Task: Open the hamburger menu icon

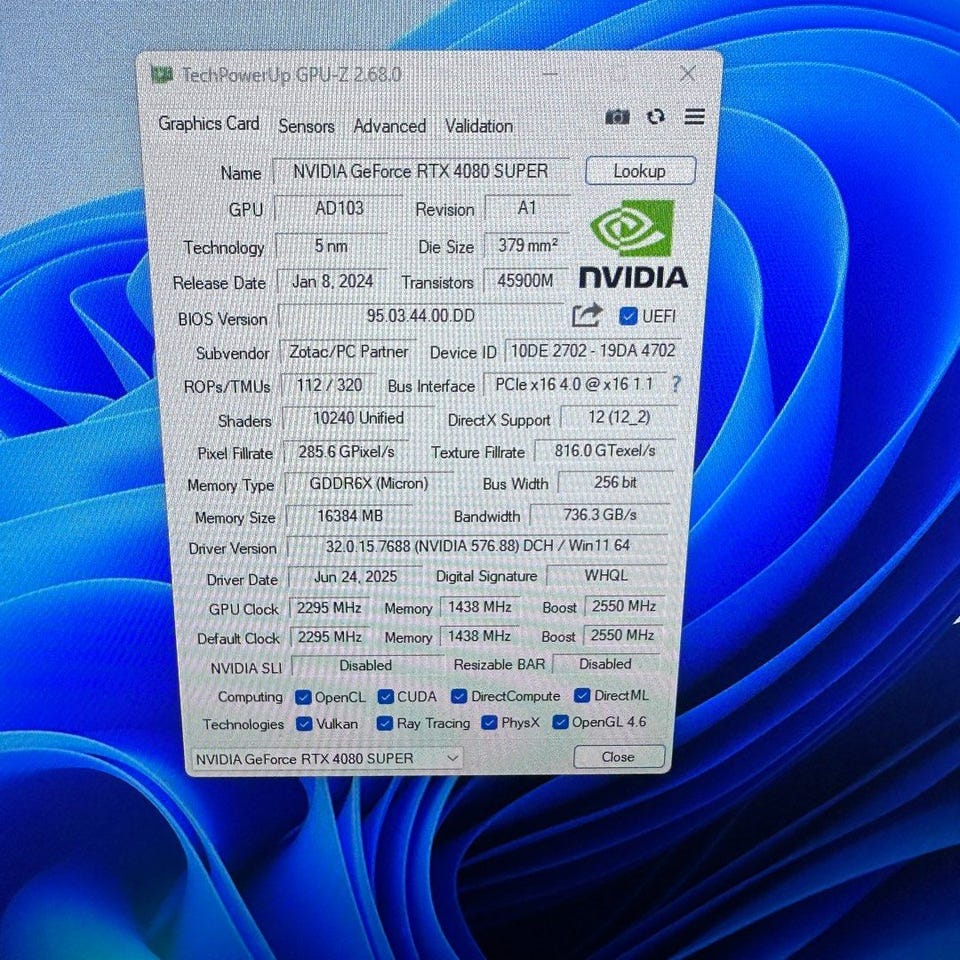Action: [694, 116]
